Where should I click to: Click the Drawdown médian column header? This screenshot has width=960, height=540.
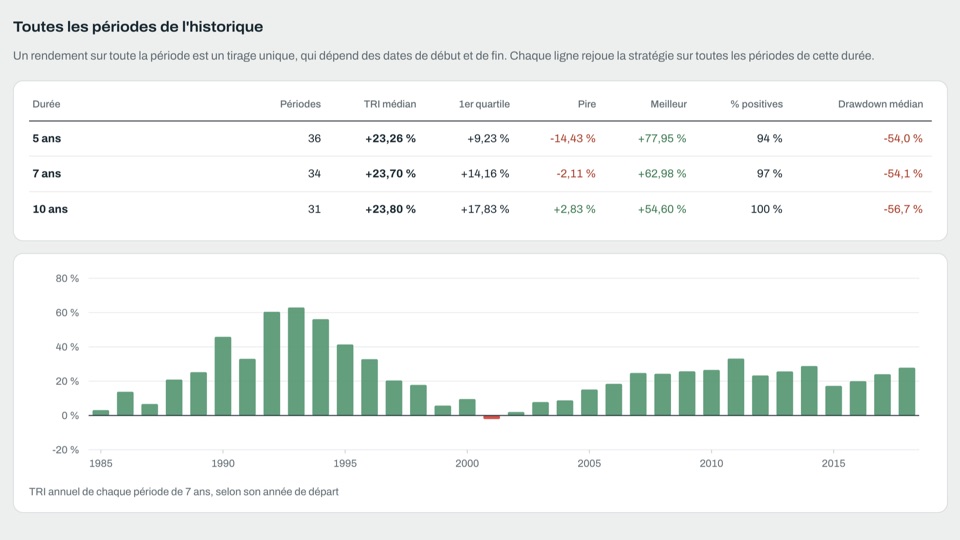point(880,104)
